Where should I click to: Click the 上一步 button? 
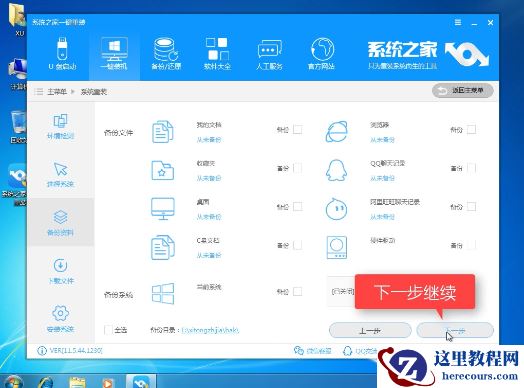tap(370, 330)
